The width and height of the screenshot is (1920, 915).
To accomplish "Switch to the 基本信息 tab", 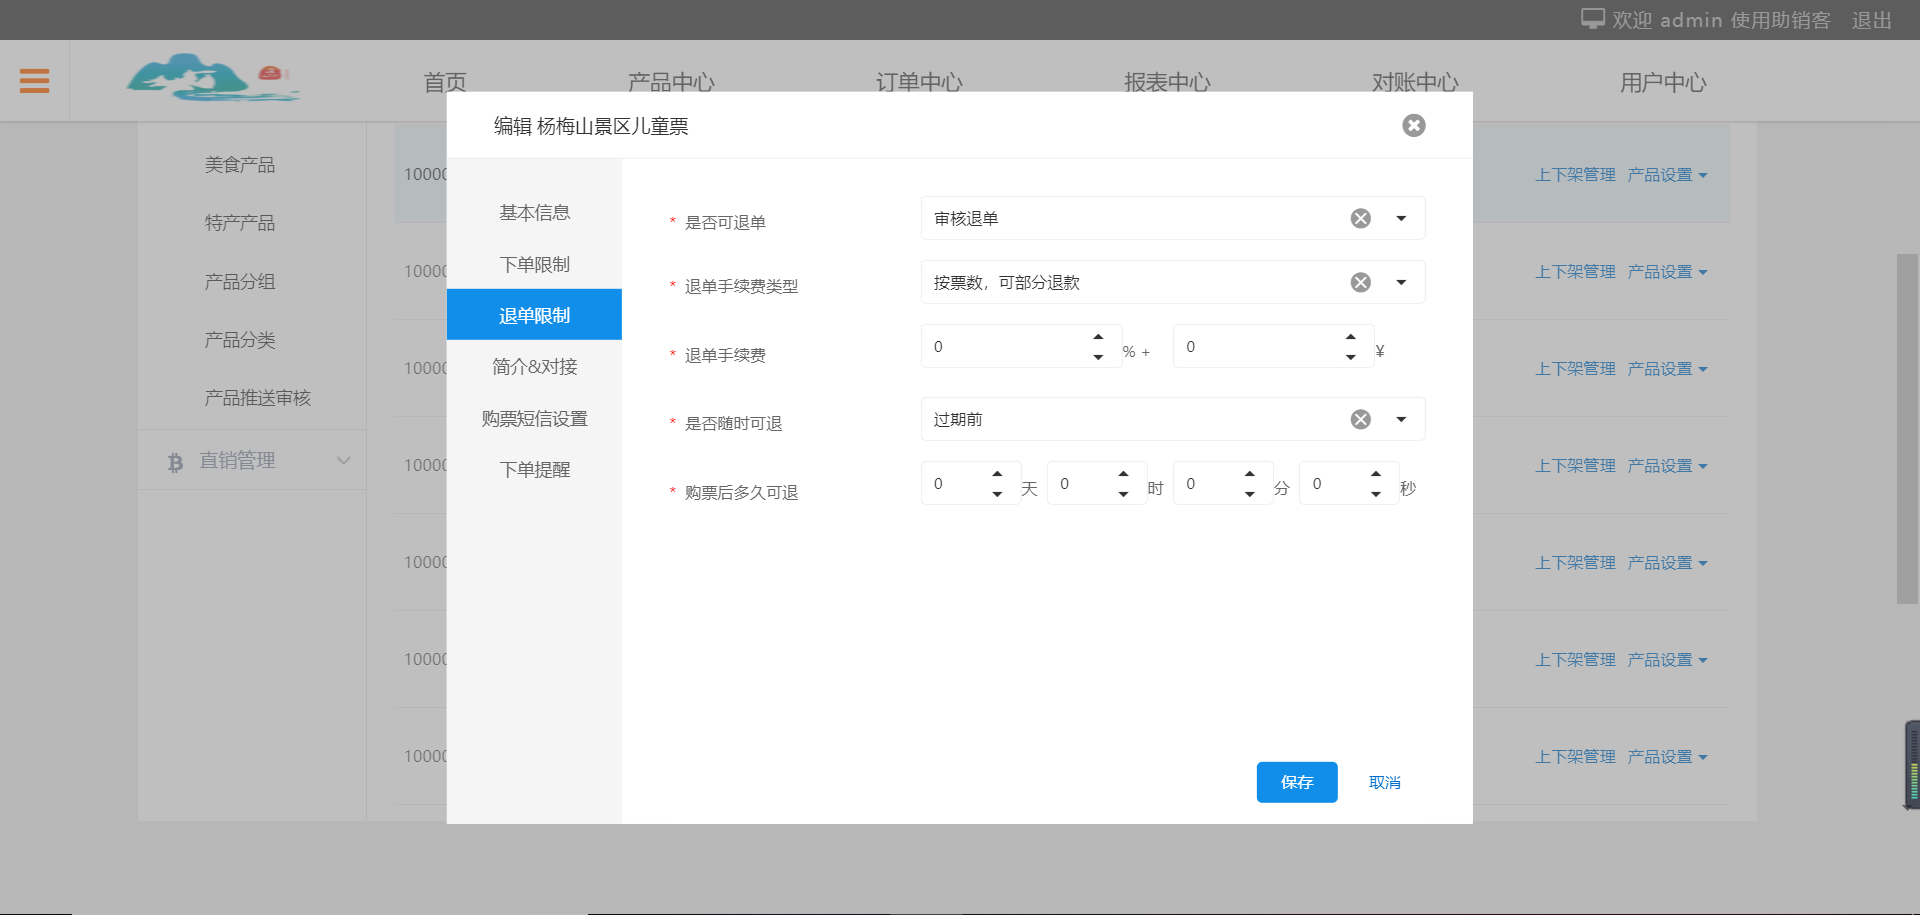I will (x=534, y=212).
